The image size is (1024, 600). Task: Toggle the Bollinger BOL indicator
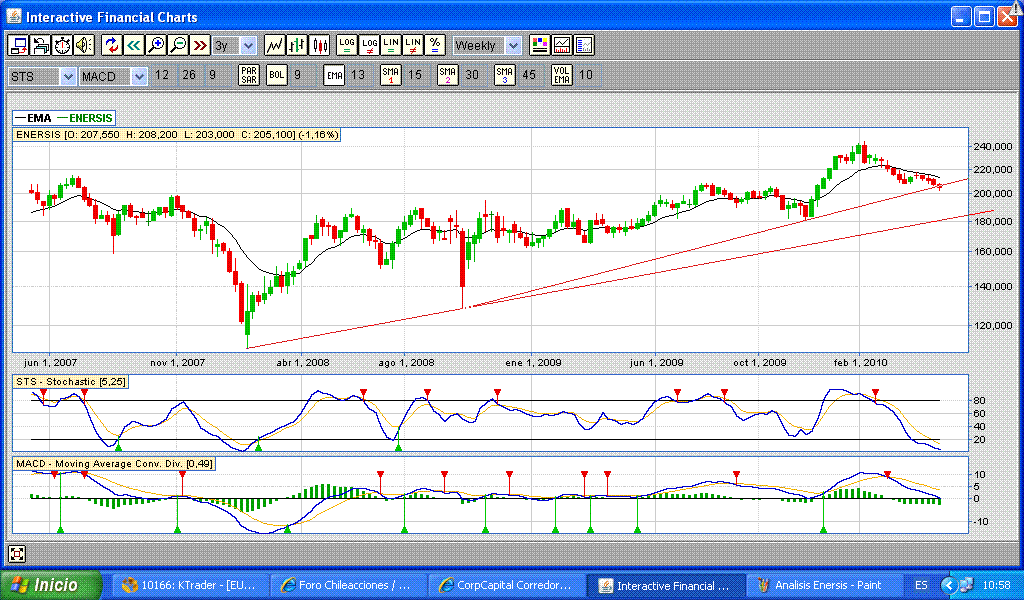(277, 75)
